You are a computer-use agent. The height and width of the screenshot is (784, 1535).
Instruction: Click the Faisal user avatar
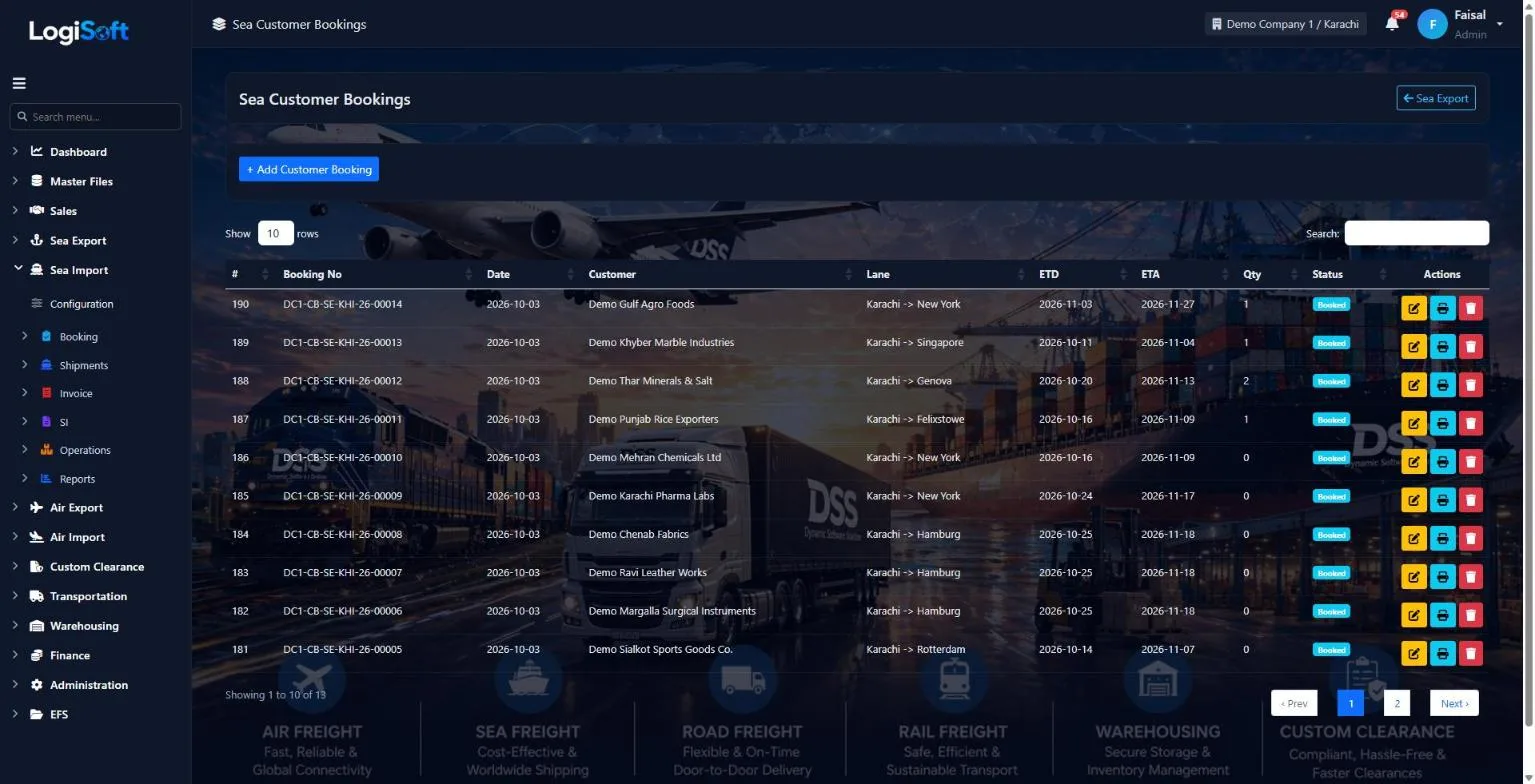coord(1432,24)
